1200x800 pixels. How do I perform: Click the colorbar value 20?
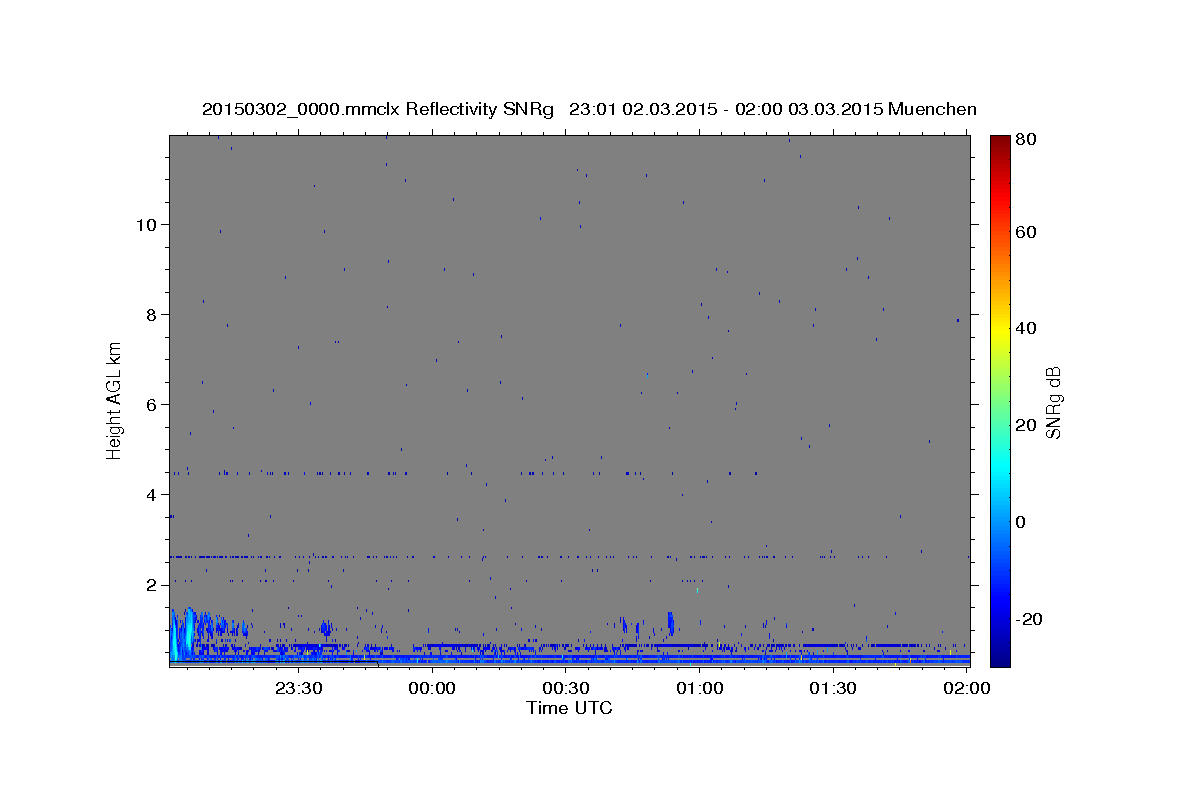(1025, 425)
